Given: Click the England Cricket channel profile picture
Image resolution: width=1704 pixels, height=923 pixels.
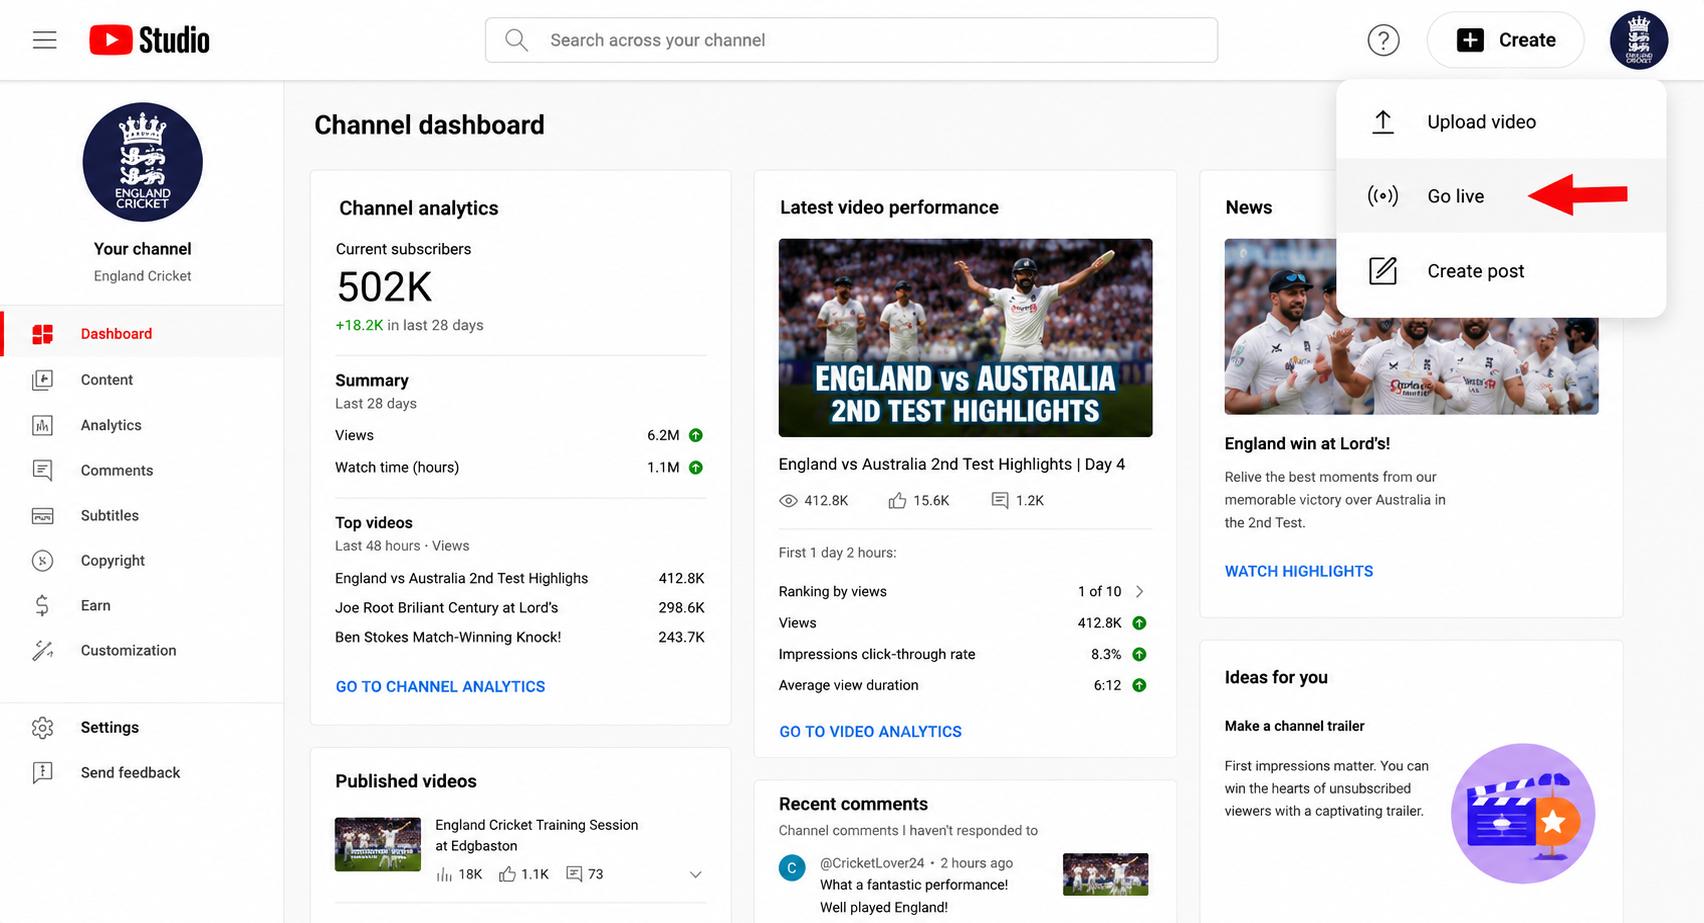Looking at the screenshot, I should click(x=142, y=162).
